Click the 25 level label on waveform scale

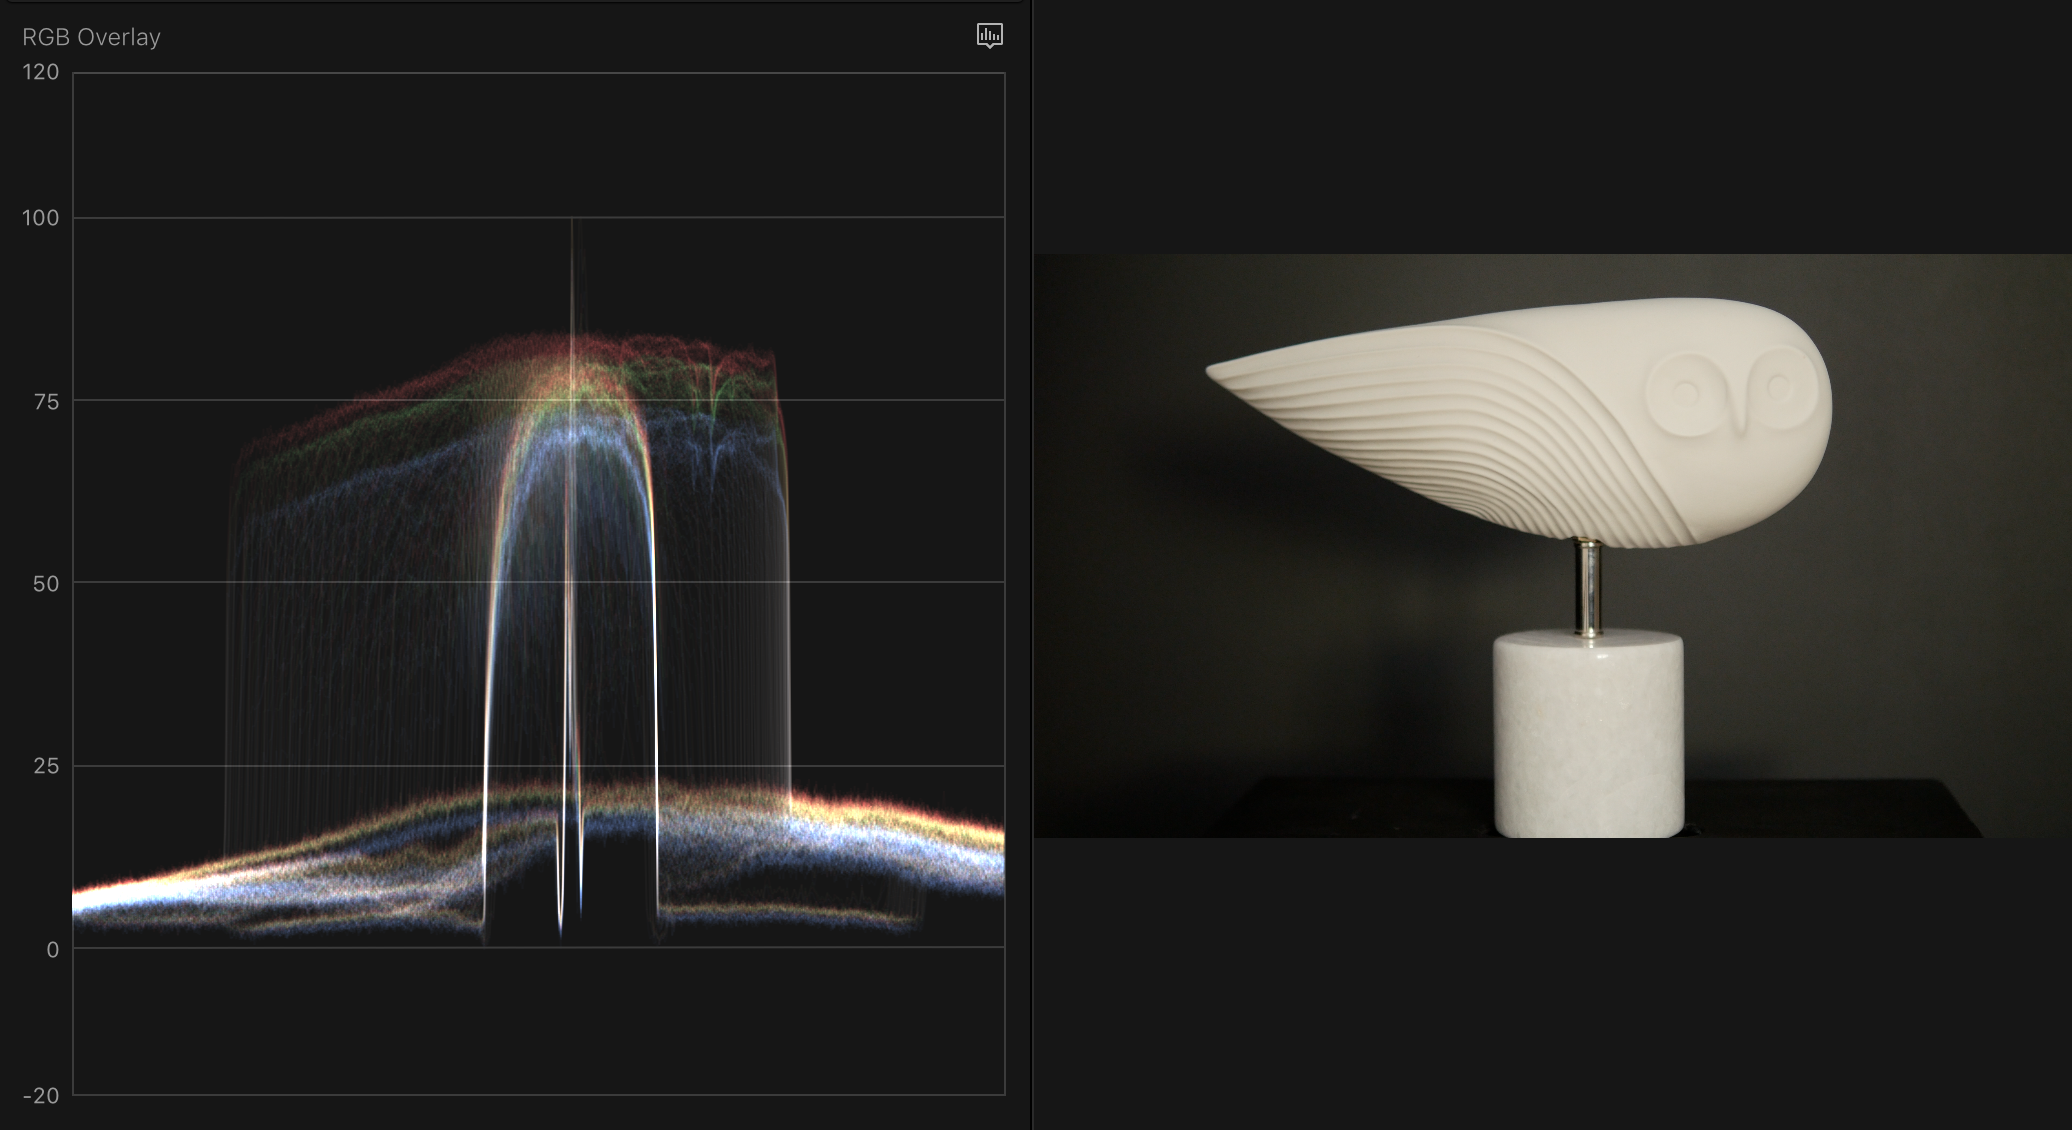point(46,766)
